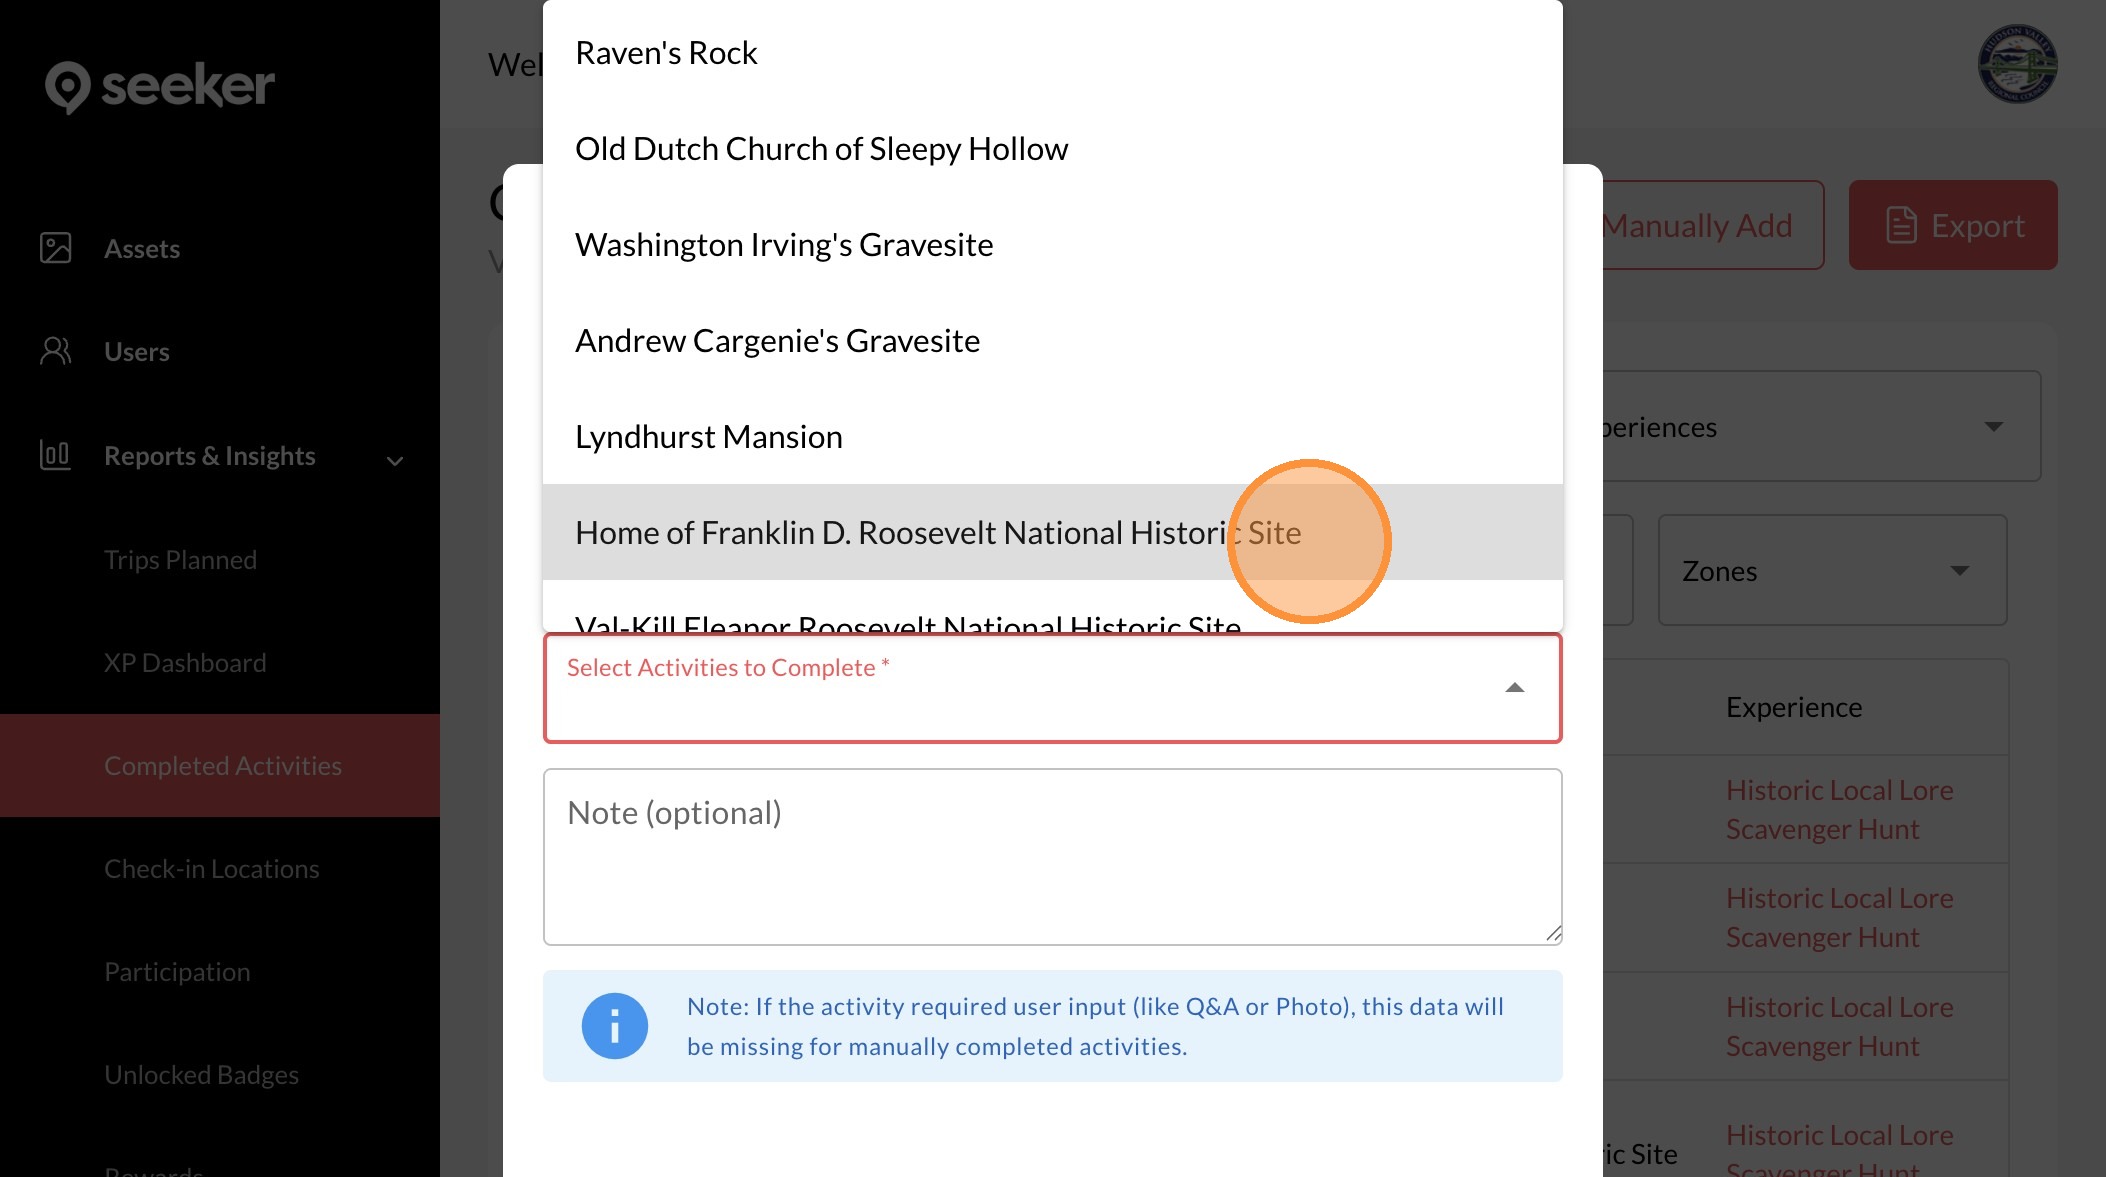
Task: Click the Export document icon
Action: point(1901,225)
